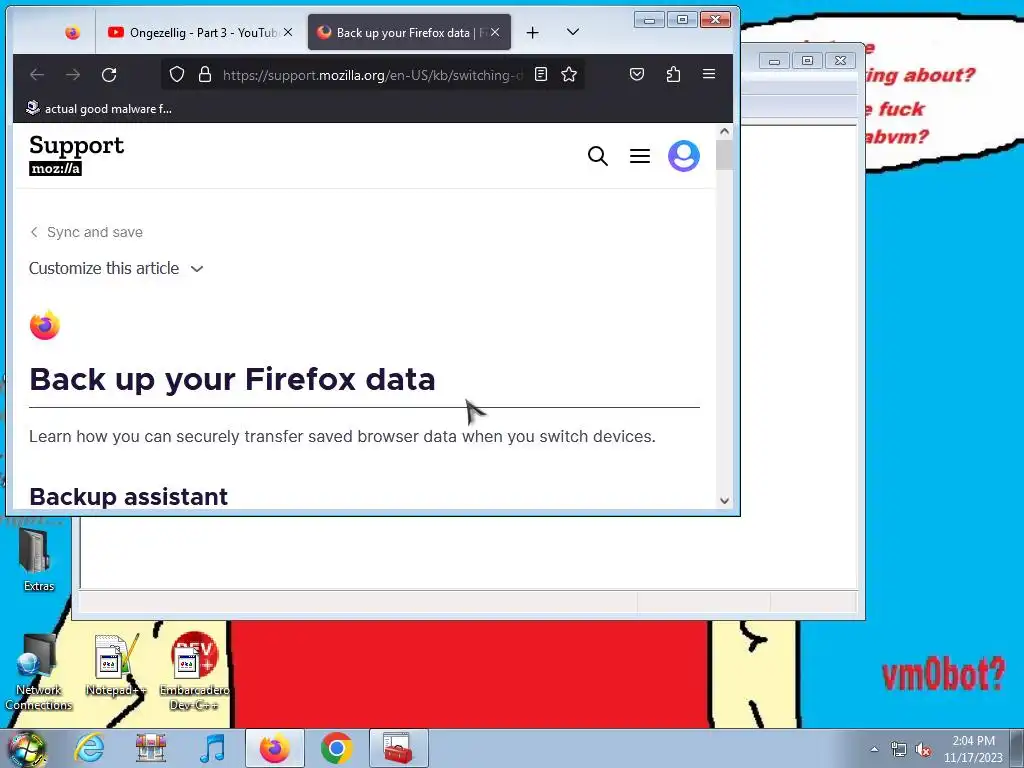
Task: Show site security padlock information
Action: point(205,74)
